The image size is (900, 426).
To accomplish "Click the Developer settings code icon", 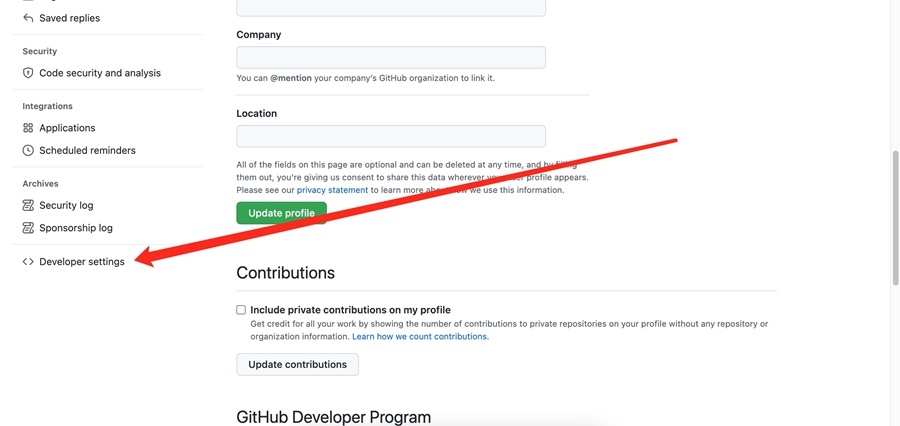I will point(28,262).
